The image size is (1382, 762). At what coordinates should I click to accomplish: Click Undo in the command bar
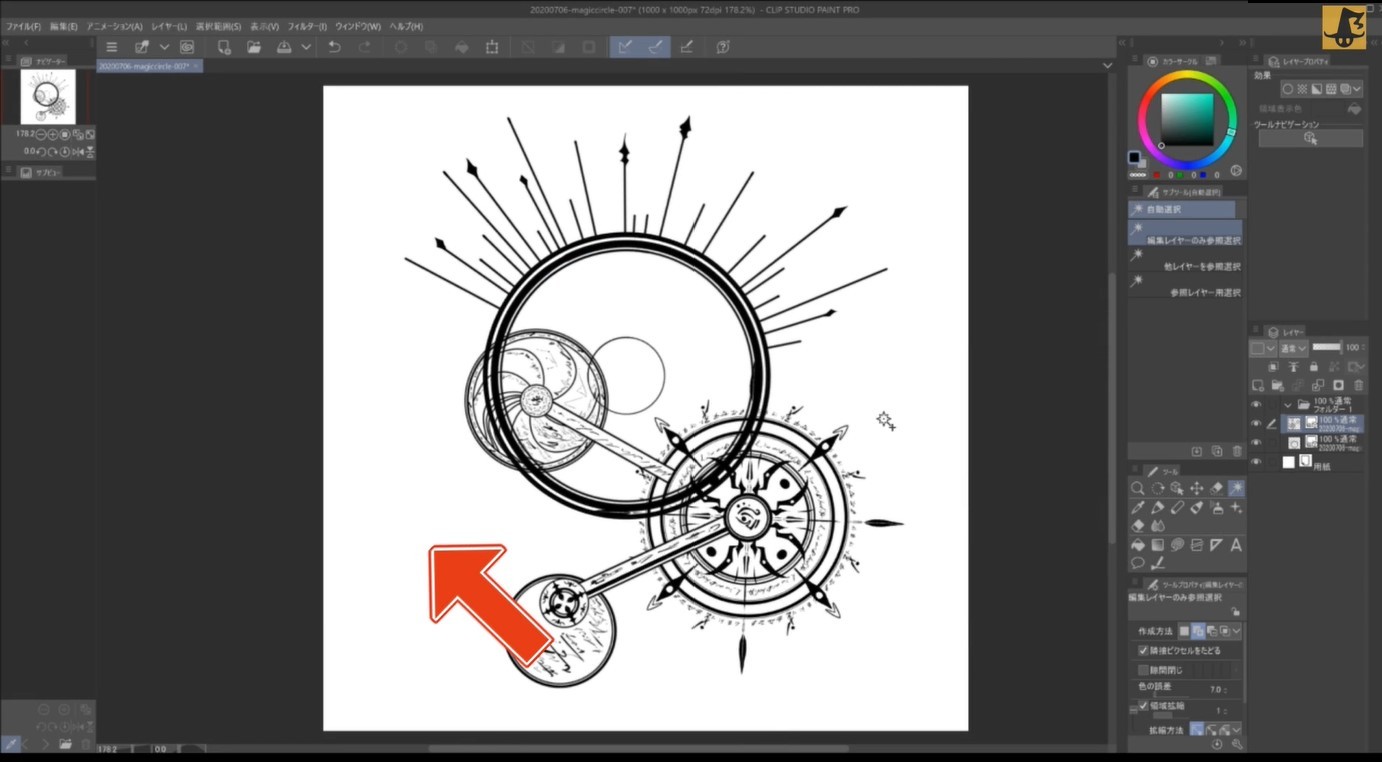tap(334, 47)
